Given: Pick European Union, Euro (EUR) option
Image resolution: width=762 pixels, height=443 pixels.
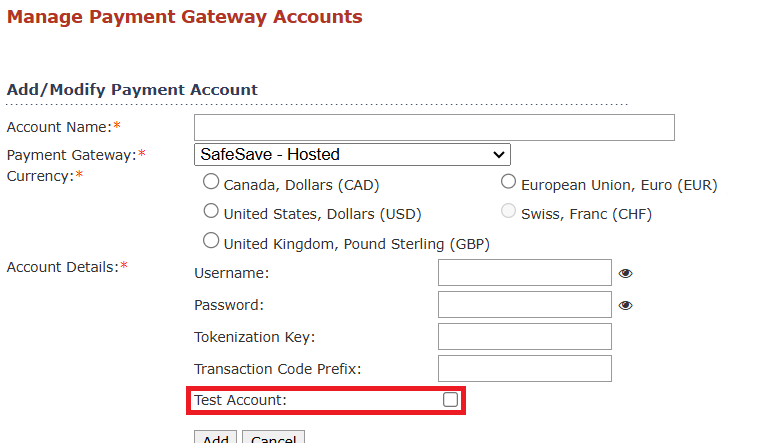Looking at the screenshot, I should [x=508, y=182].
